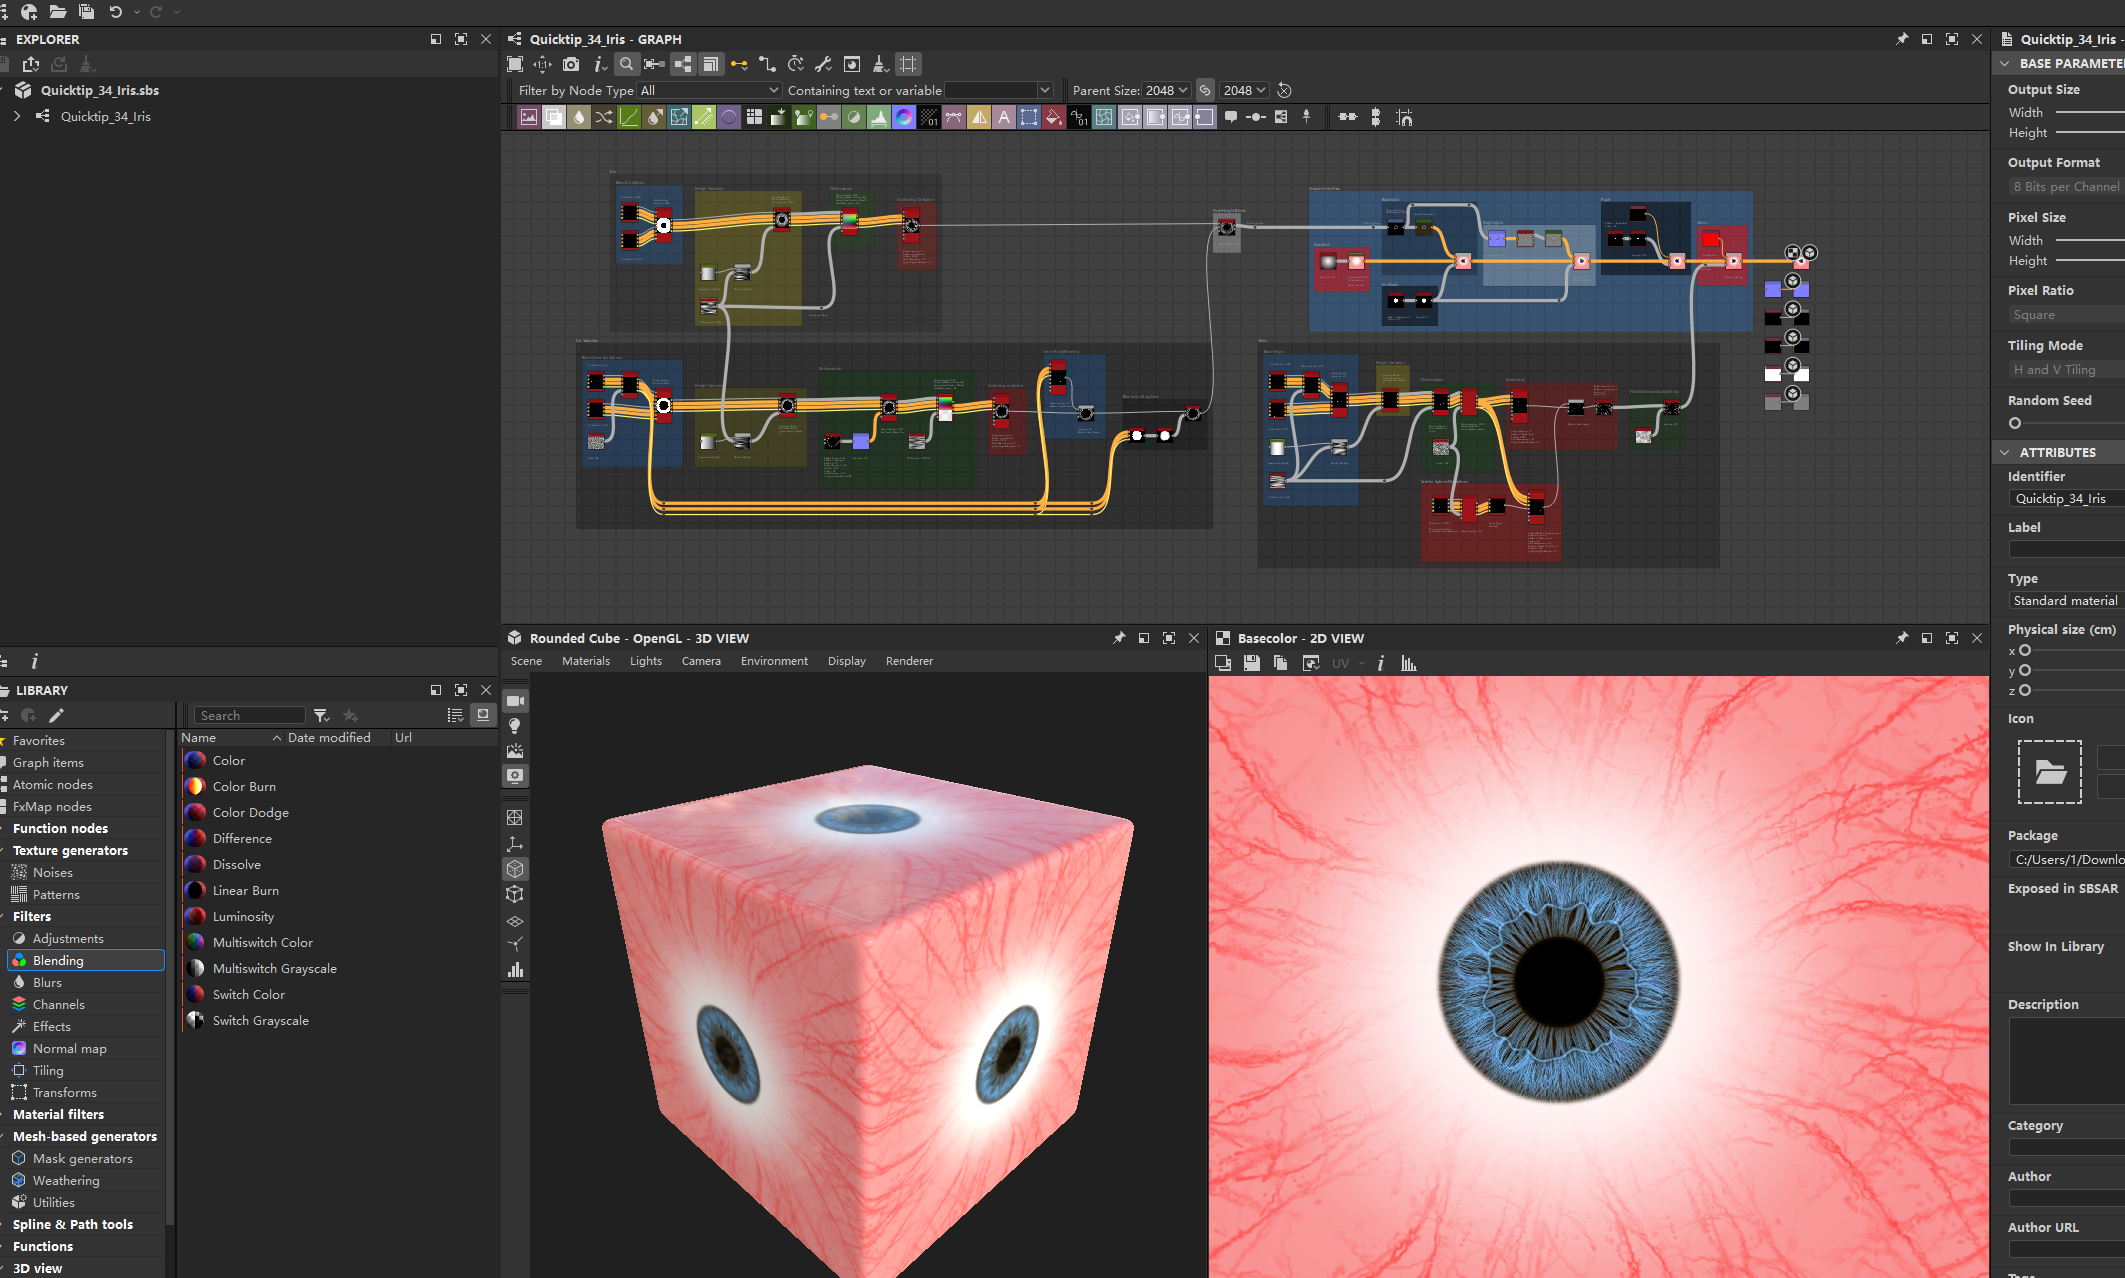Expand the Quicktip_34_Iris graph tree item
This screenshot has width=2125, height=1278.
point(17,116)
